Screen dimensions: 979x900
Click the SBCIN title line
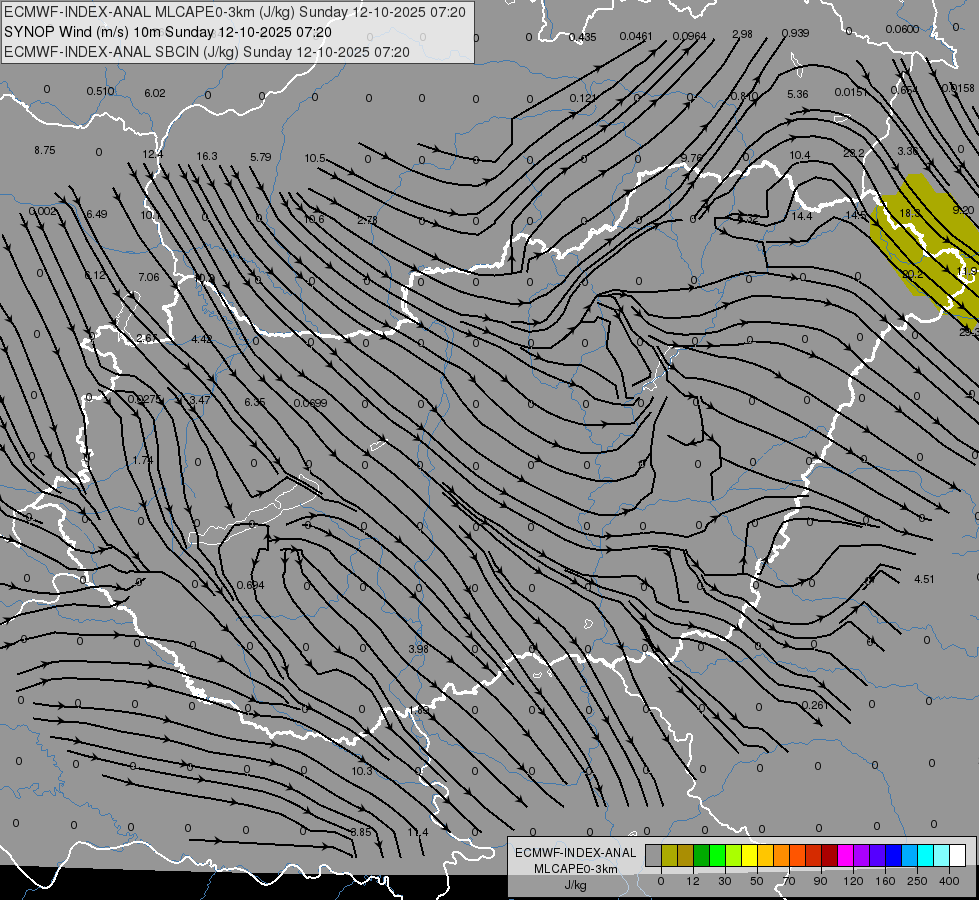tap(207, 52)
